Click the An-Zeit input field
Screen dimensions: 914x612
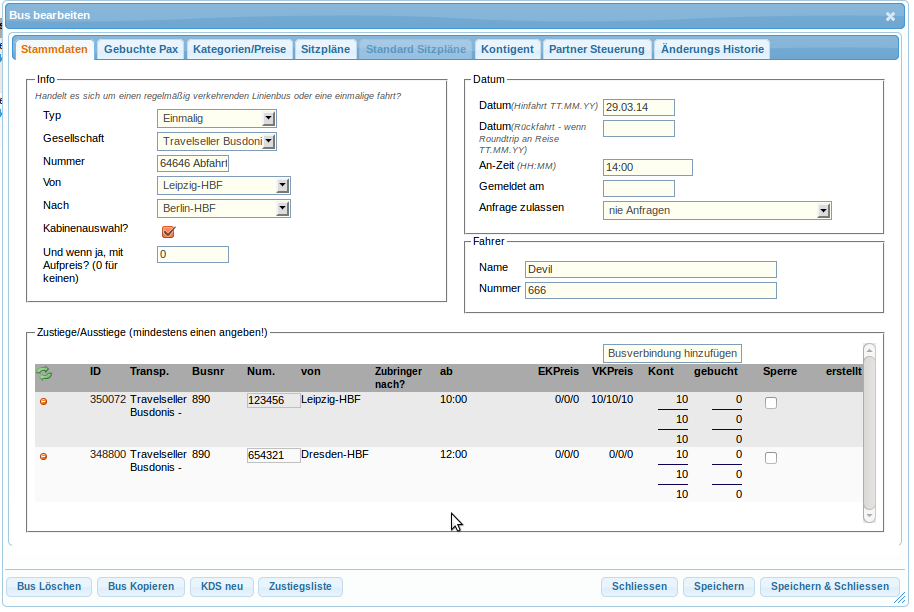click(x=647, y=168)
